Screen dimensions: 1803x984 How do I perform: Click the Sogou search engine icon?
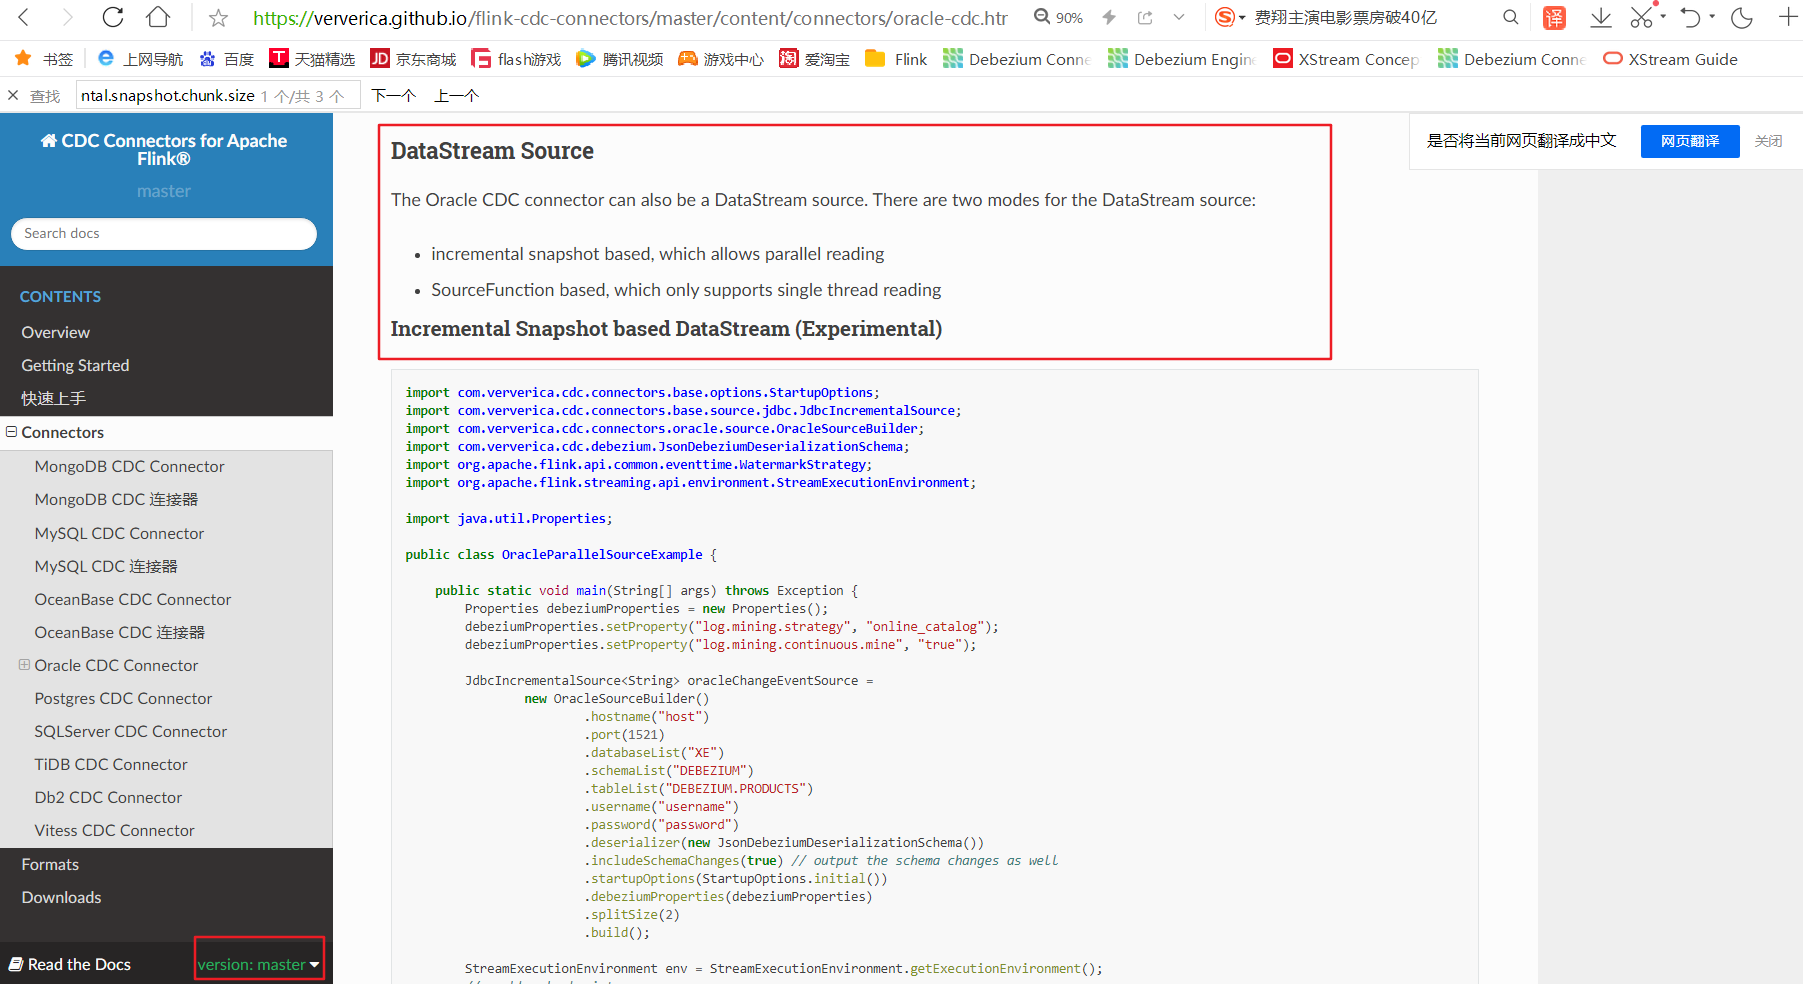pos(1224,17)
